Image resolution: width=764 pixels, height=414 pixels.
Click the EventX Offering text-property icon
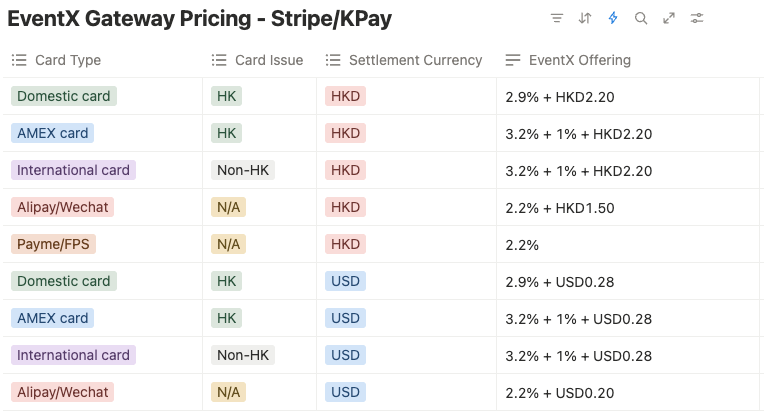click(513, 60)
